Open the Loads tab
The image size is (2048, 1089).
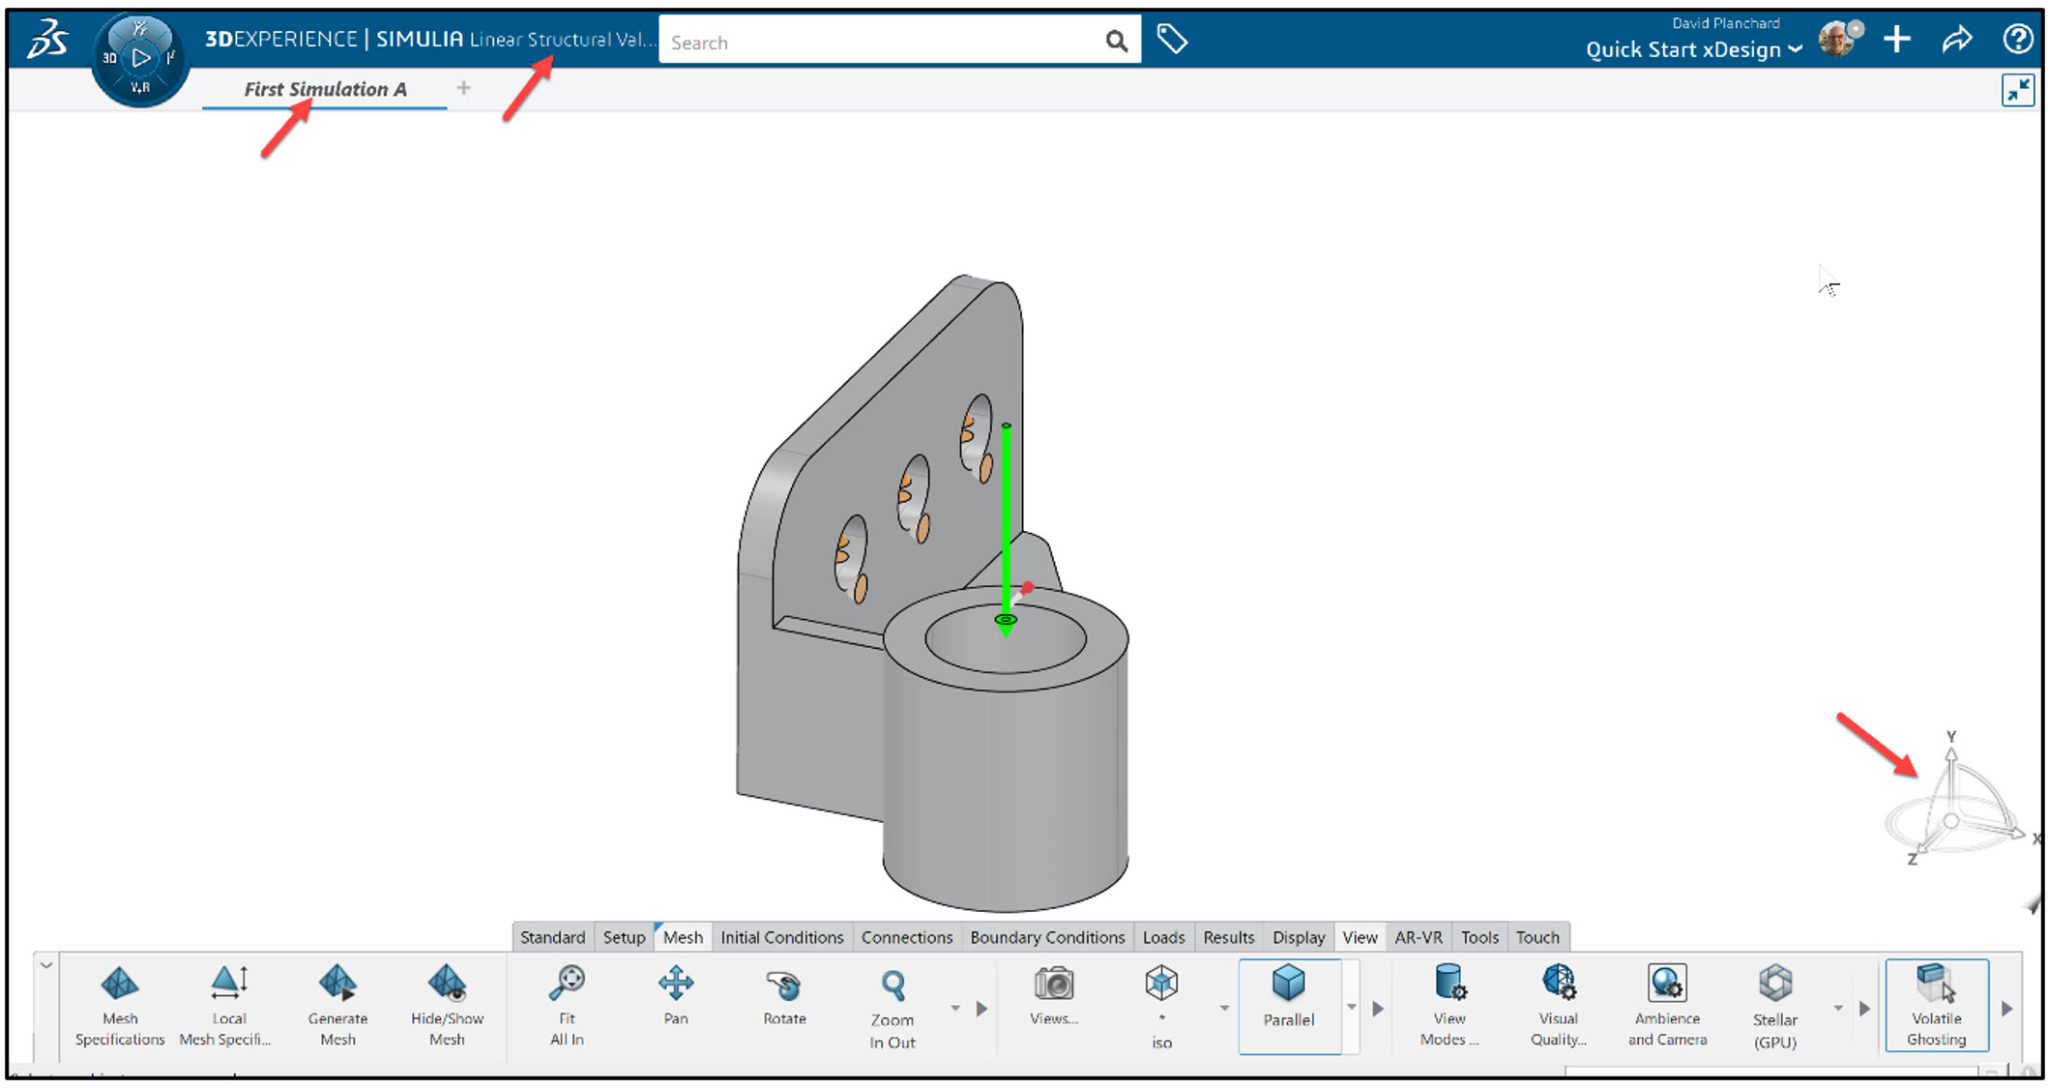(x=1165, y=937)
